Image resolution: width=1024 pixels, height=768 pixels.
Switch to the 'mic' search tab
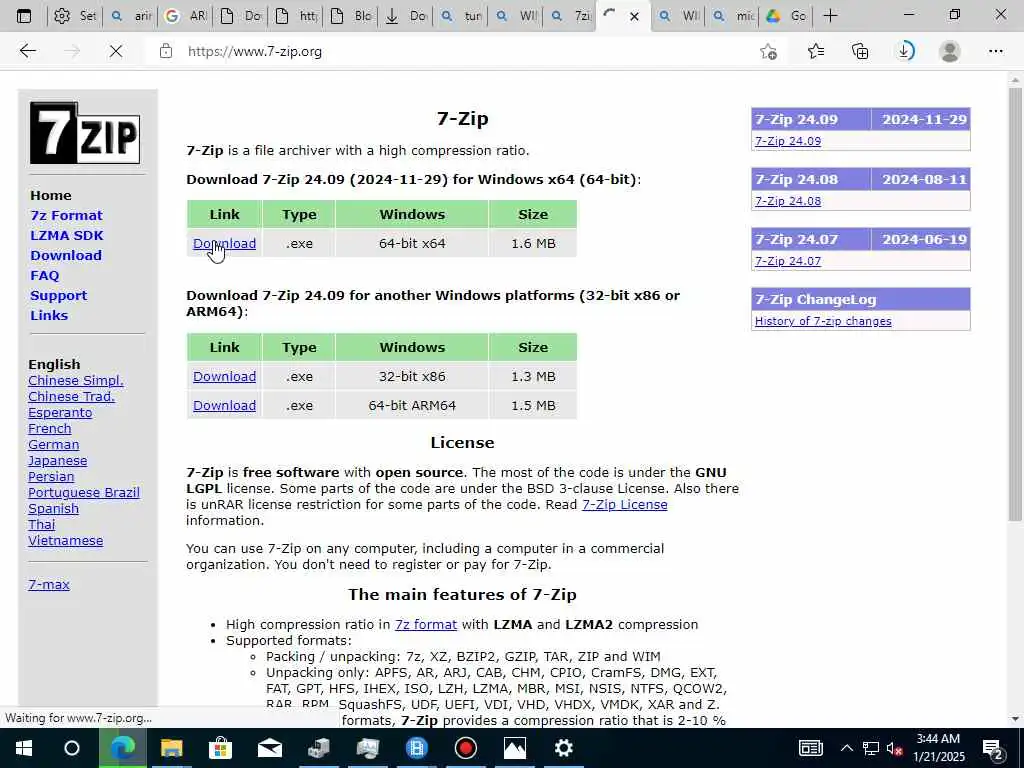pos(733,16)
